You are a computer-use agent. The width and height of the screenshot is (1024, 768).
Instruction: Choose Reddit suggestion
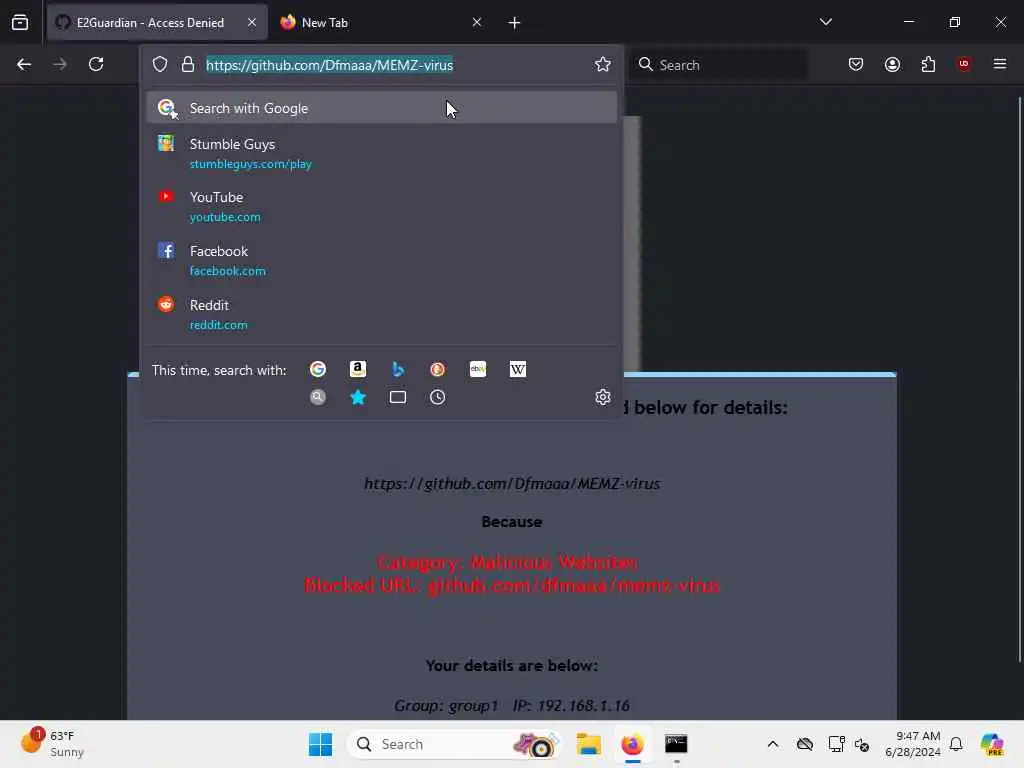381,314
